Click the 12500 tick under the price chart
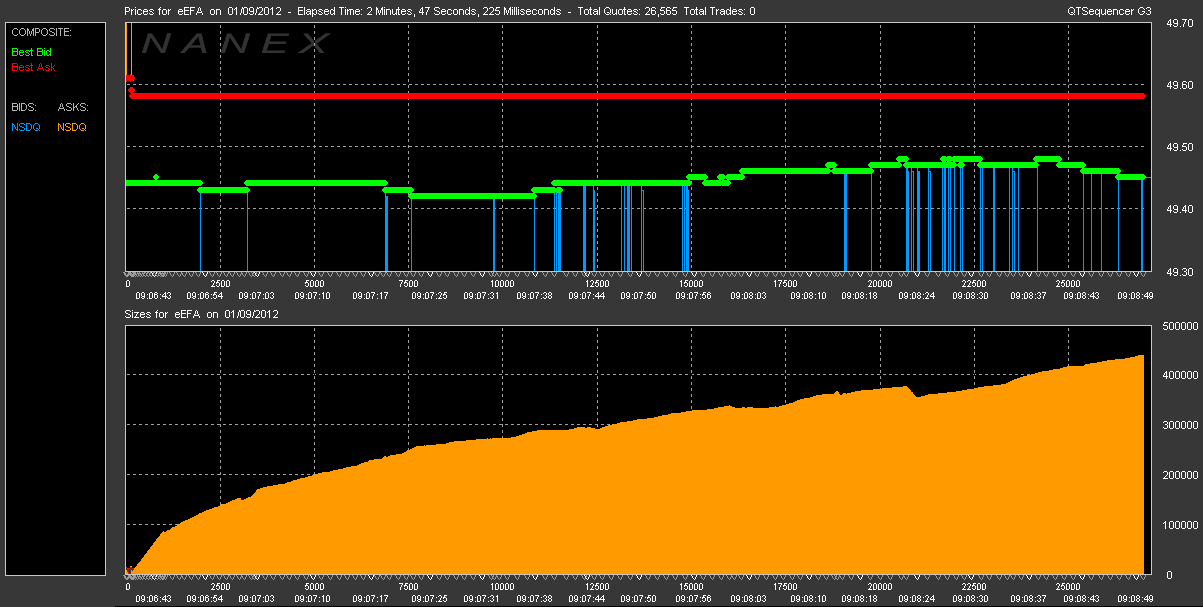 click(x=596, y=284)
